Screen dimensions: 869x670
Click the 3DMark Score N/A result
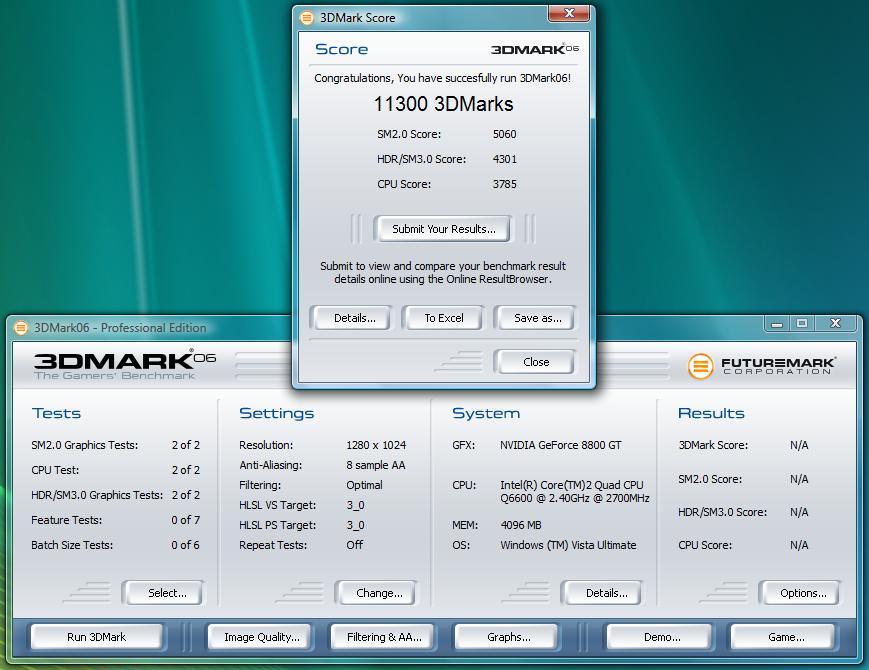point(799,445)
